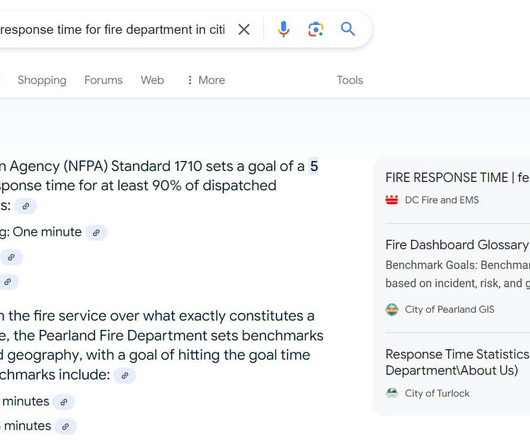Clear the search box with the X icon

click(x=244, y=29)
